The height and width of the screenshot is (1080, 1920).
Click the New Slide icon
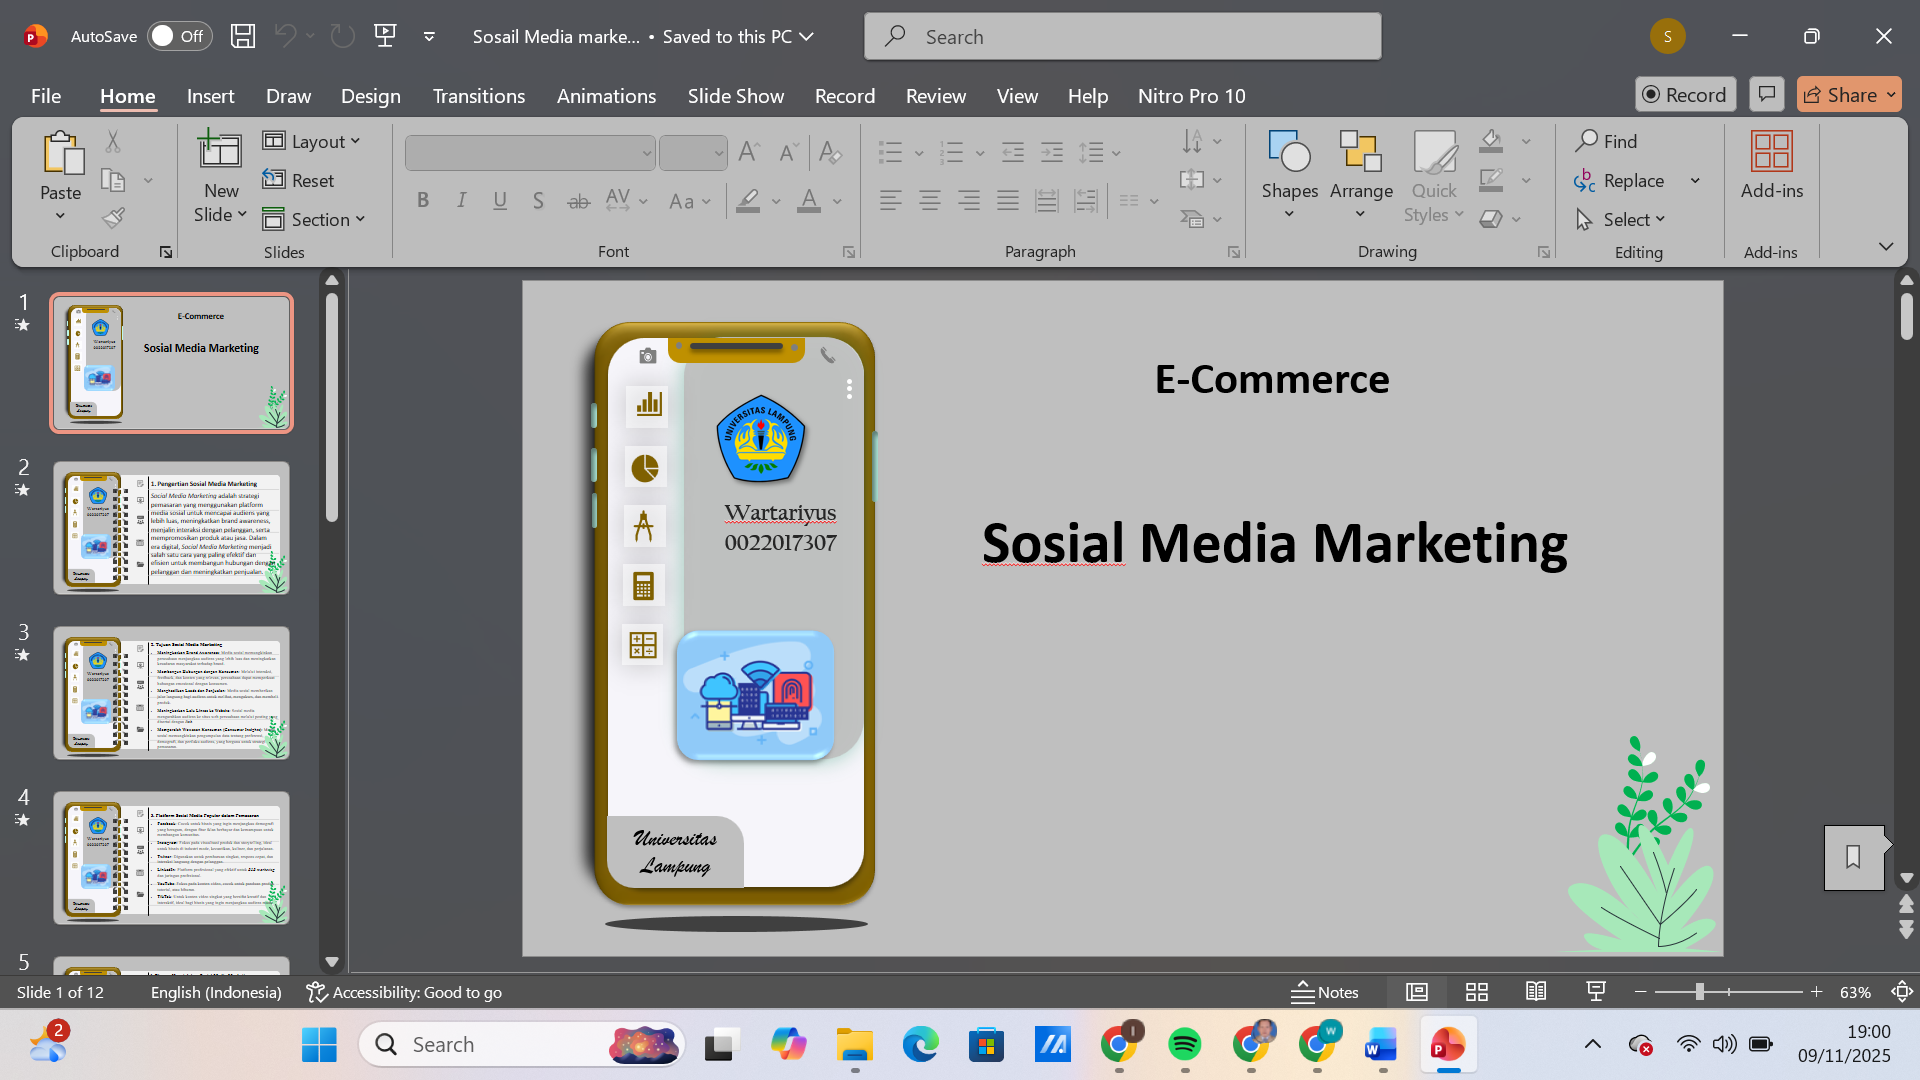tap(220, 152)
